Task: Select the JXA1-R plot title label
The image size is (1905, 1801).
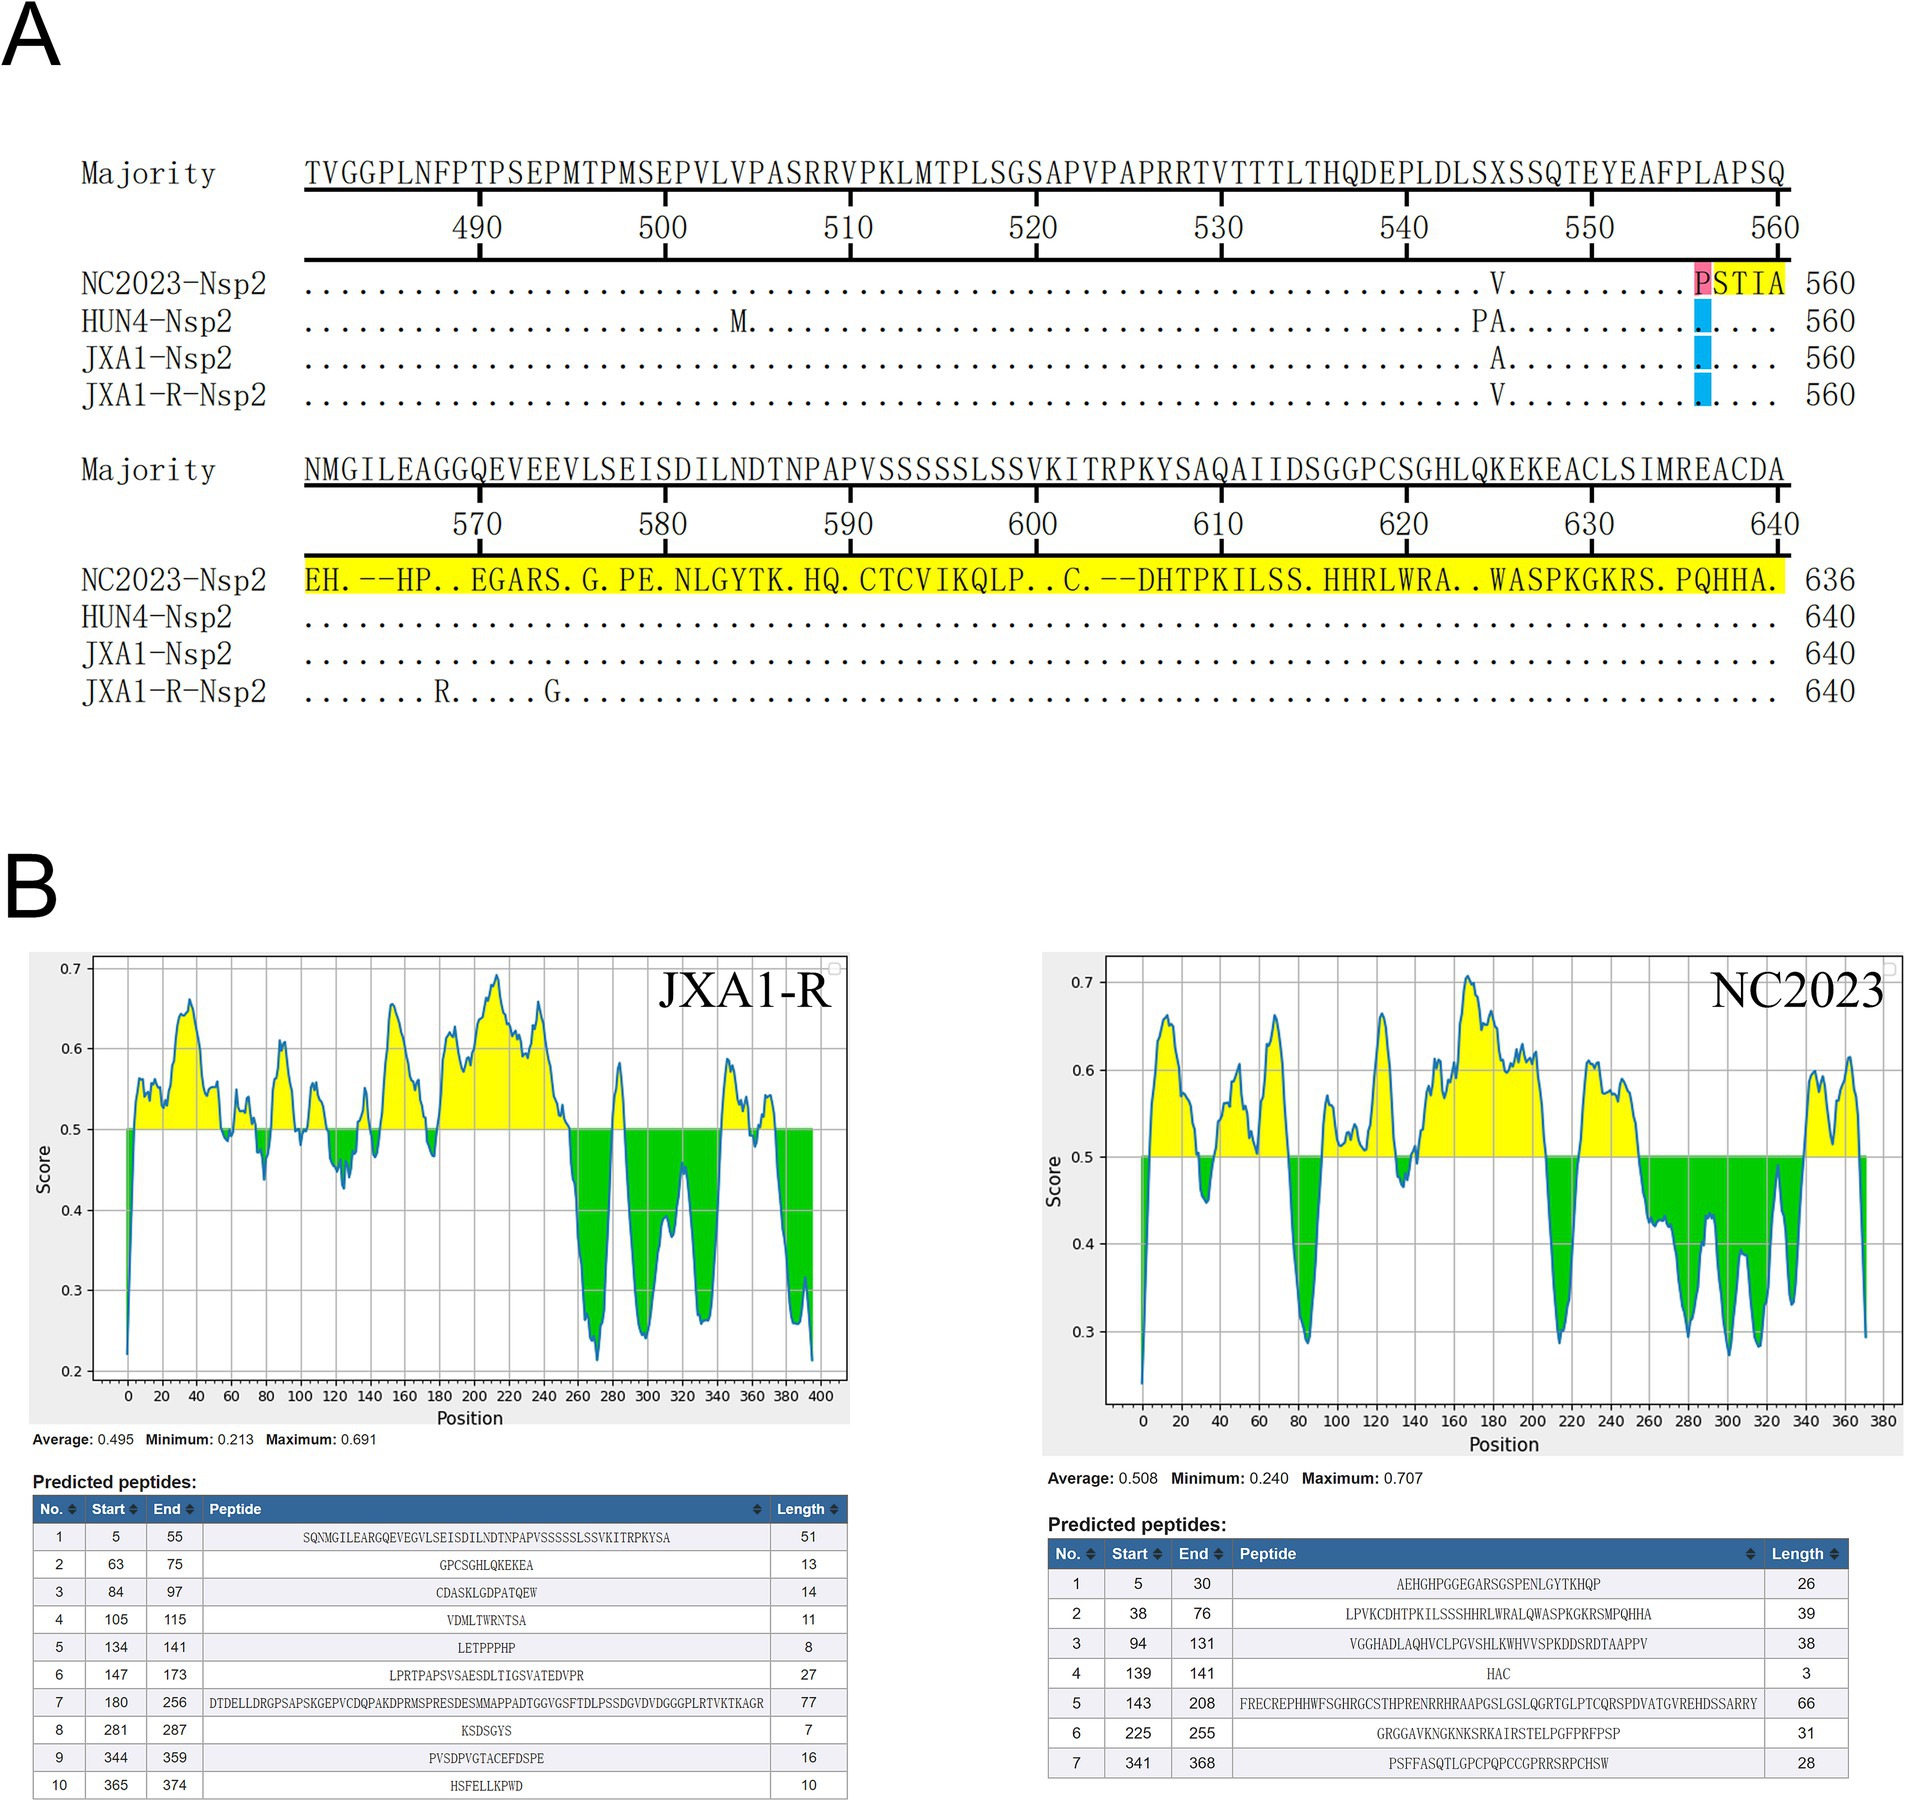Action: 744,991
